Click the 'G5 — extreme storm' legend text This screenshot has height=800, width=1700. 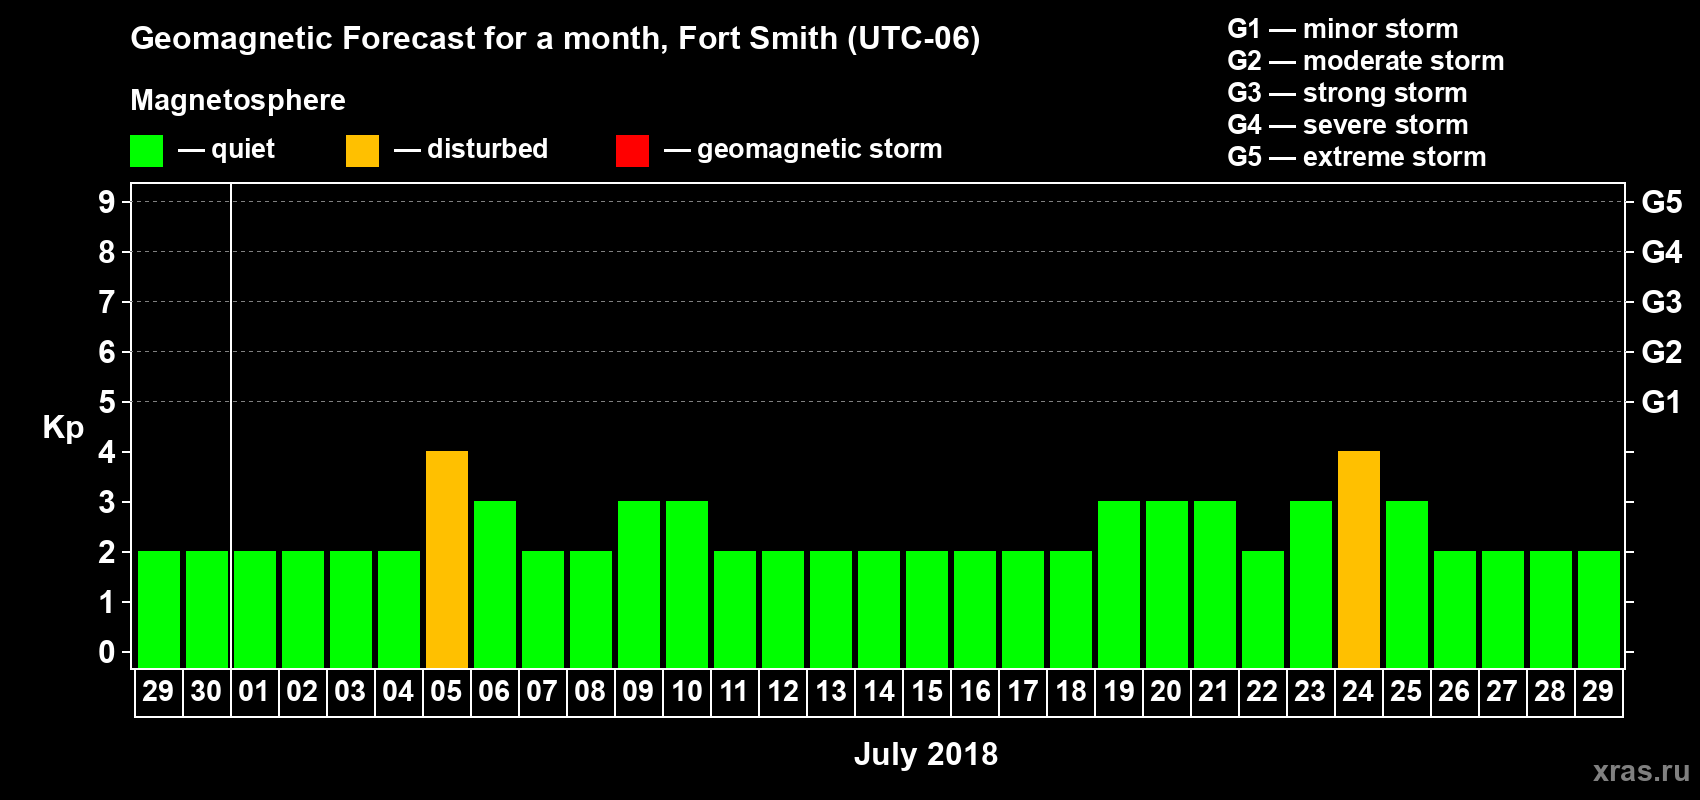(1357, 157)
